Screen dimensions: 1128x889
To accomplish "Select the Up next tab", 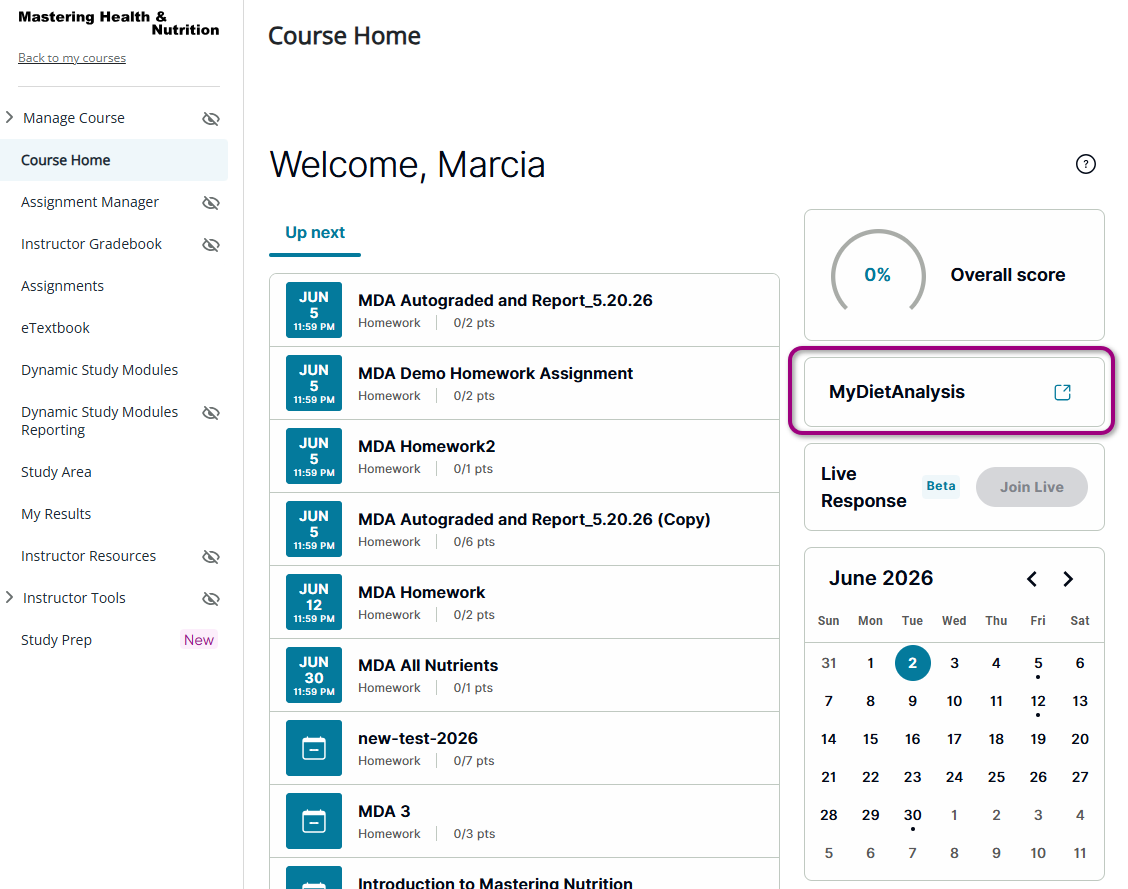I will pos(315,233).
